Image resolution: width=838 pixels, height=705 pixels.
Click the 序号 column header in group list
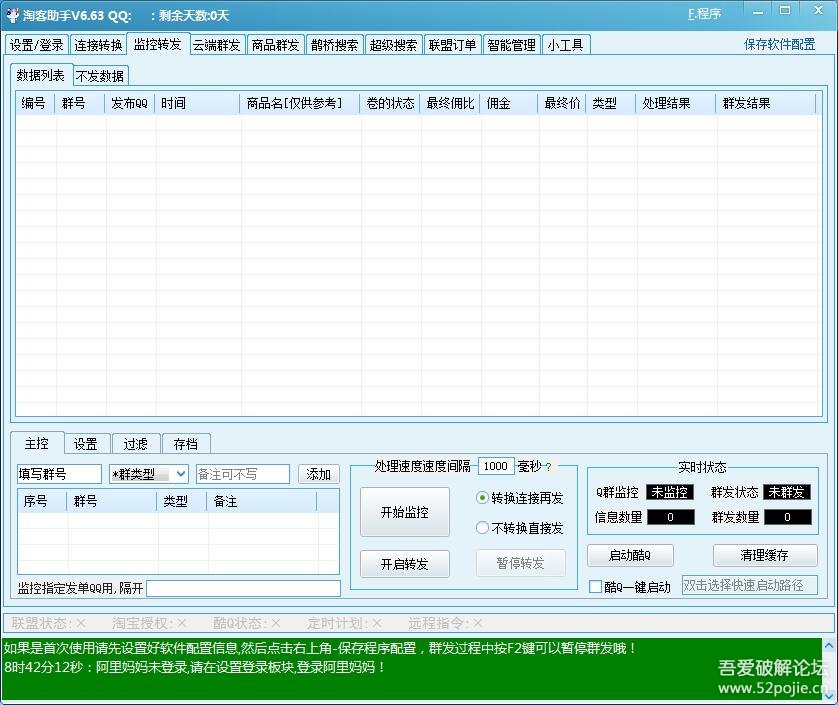point(42,501)
